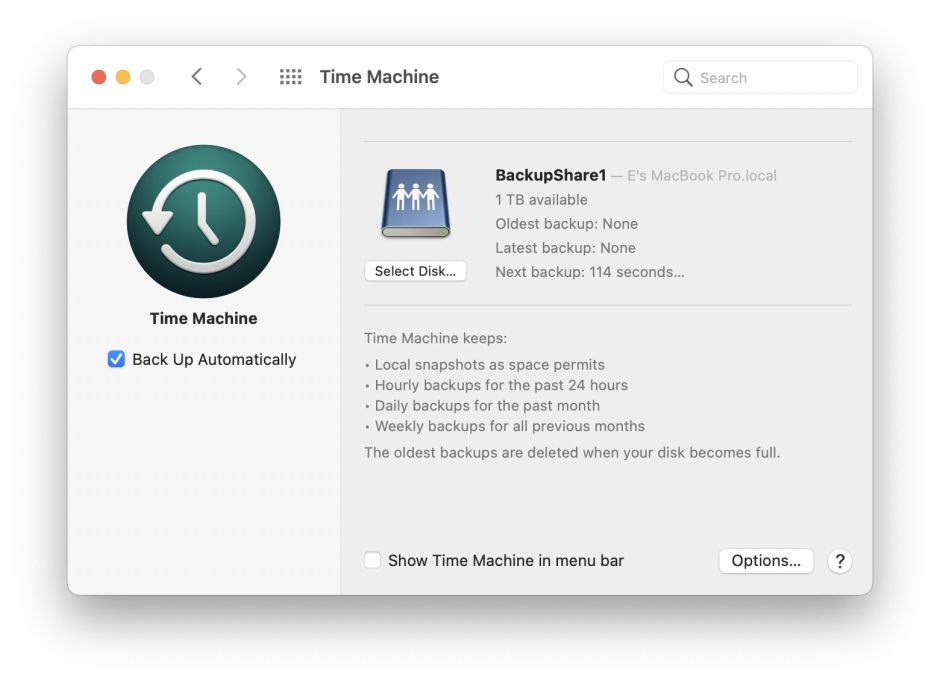Enable Show Time Machine in menu bar

click(x=372, y=561)
